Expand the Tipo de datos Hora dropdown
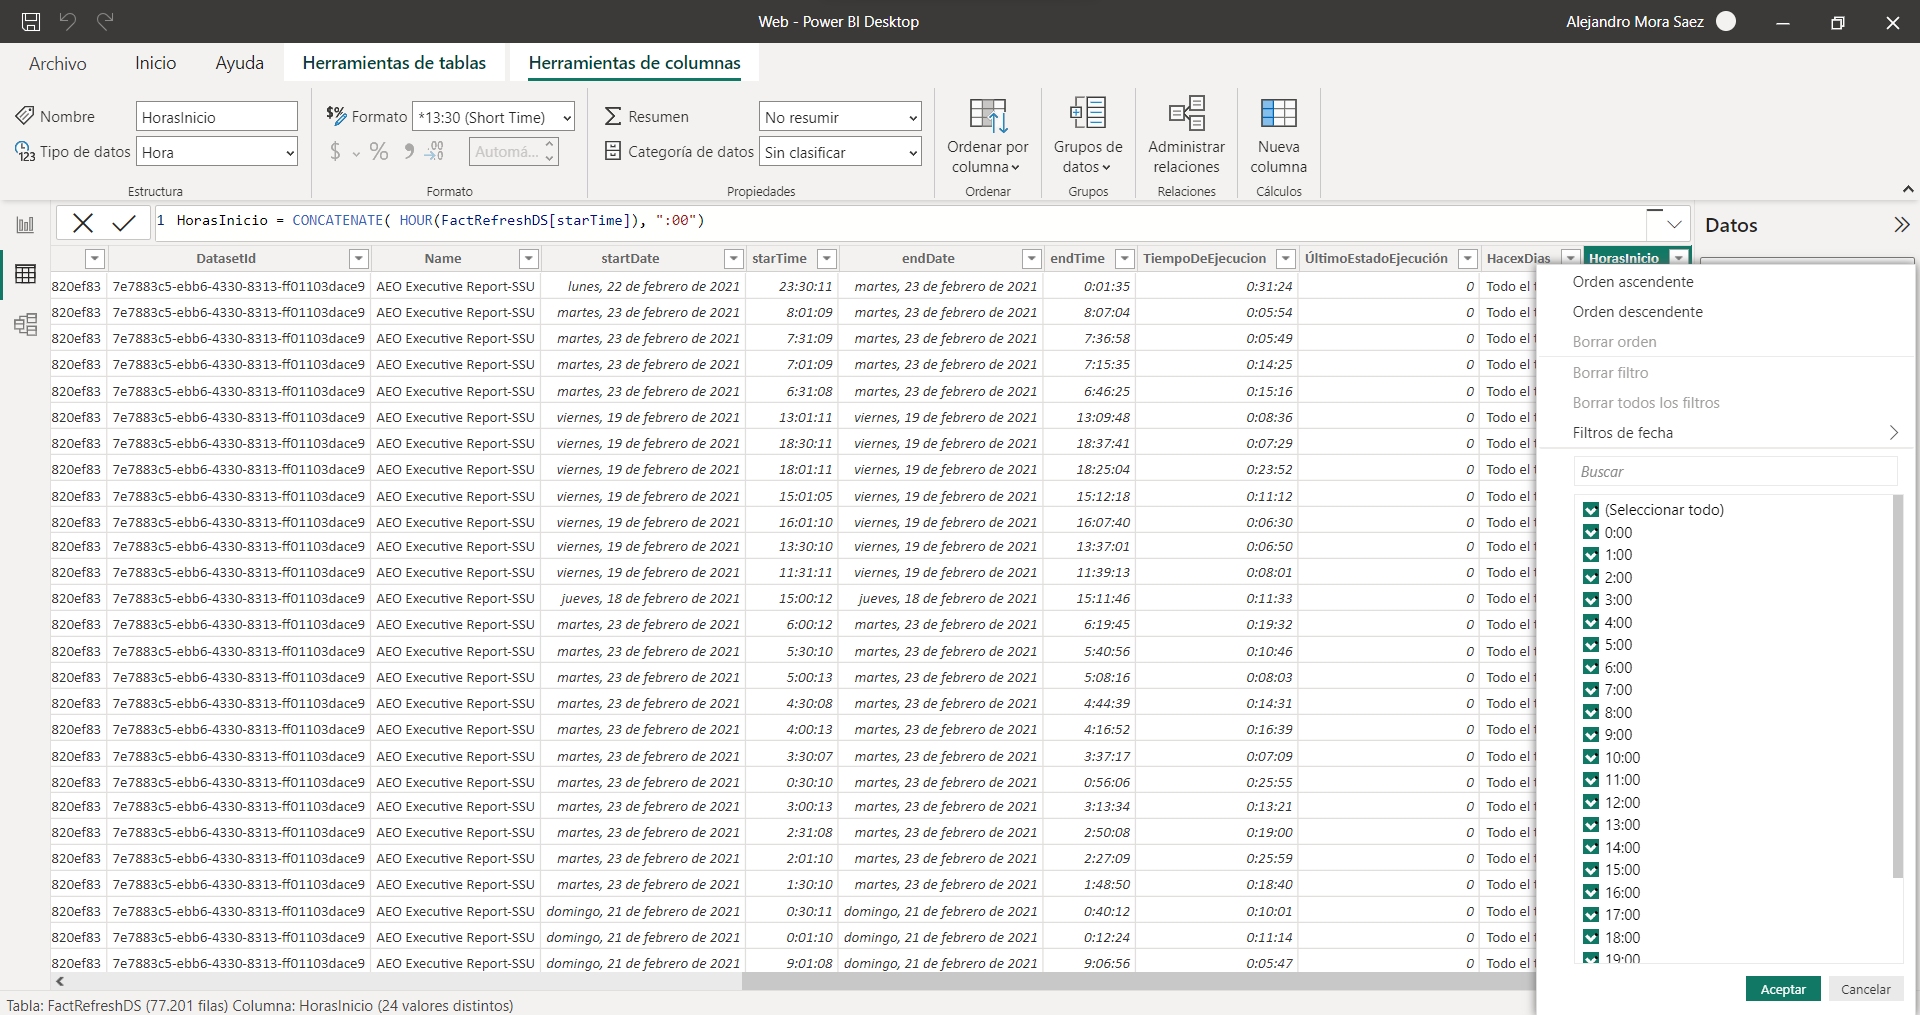 click(x=217, y=152)
